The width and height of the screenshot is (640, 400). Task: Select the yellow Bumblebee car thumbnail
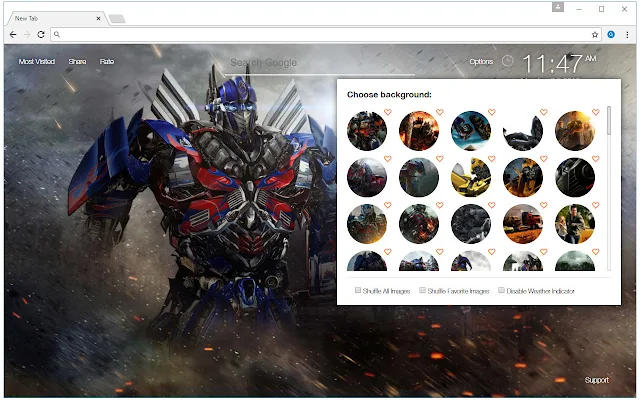(471, 178)
